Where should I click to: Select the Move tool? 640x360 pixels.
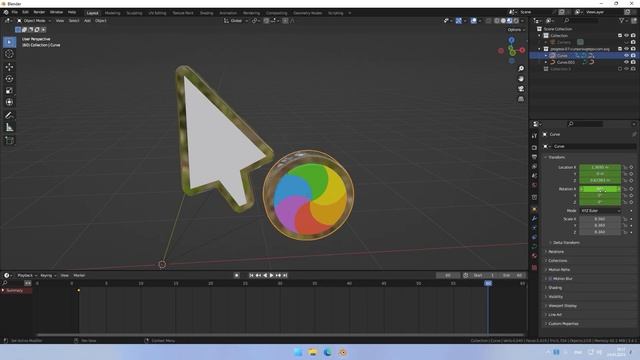(x=9, y=67)
